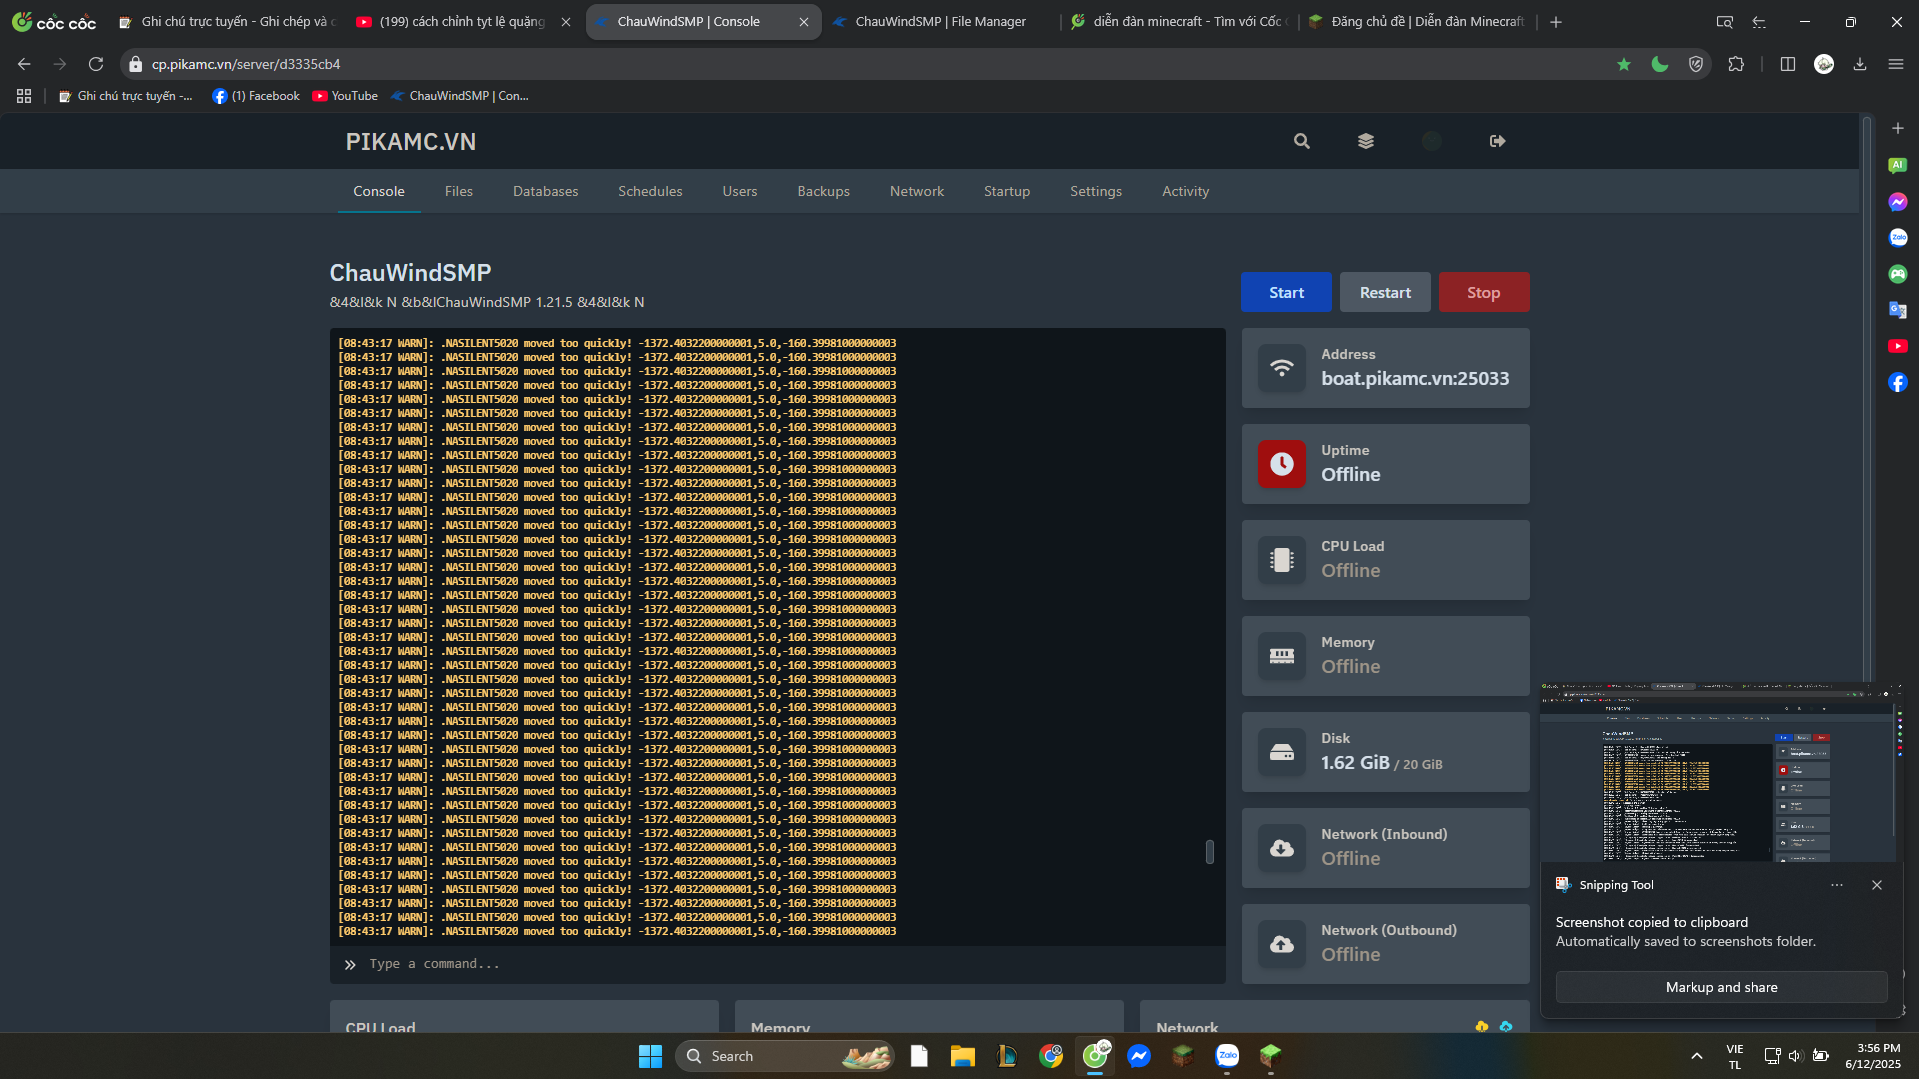Click the browser address bar URL
Image resolution: width=1919 pixels, height=1079 pixels.
point(246,64)
